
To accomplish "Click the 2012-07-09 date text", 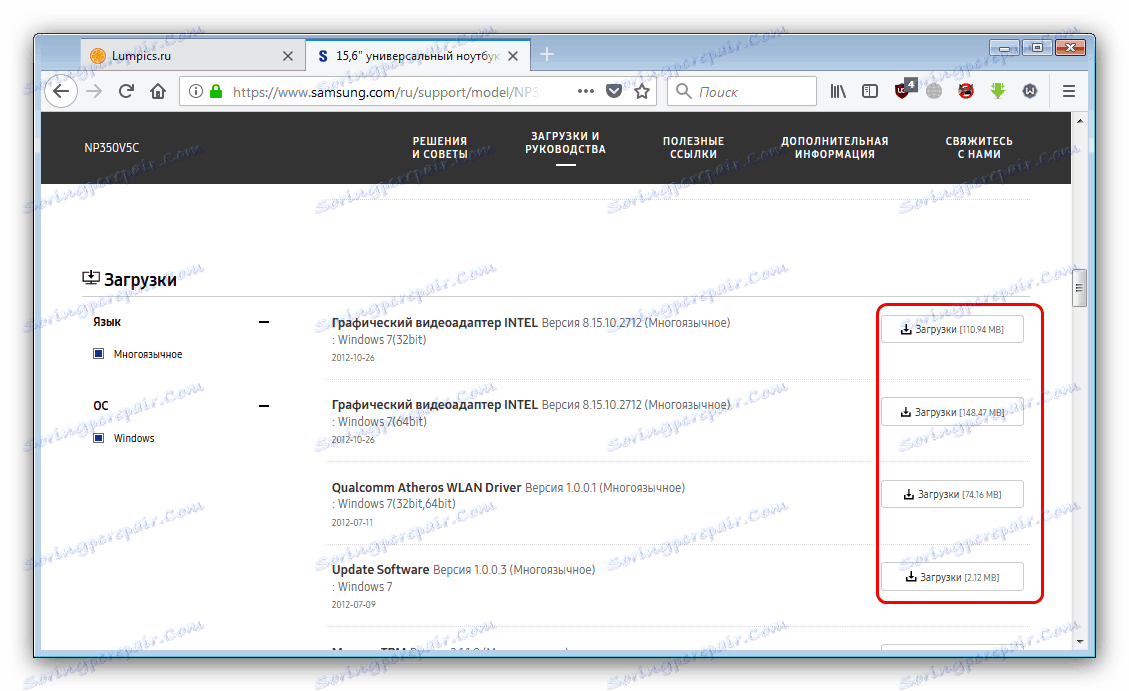I will click(x=354, y=604).
